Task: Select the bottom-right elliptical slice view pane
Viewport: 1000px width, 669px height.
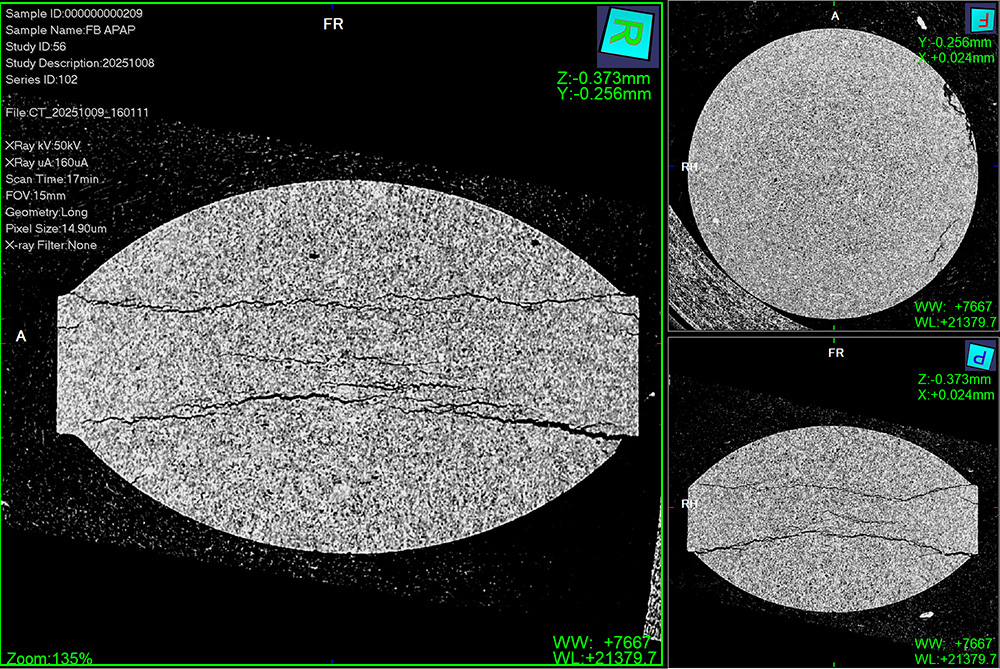Action: pos(833,502)
